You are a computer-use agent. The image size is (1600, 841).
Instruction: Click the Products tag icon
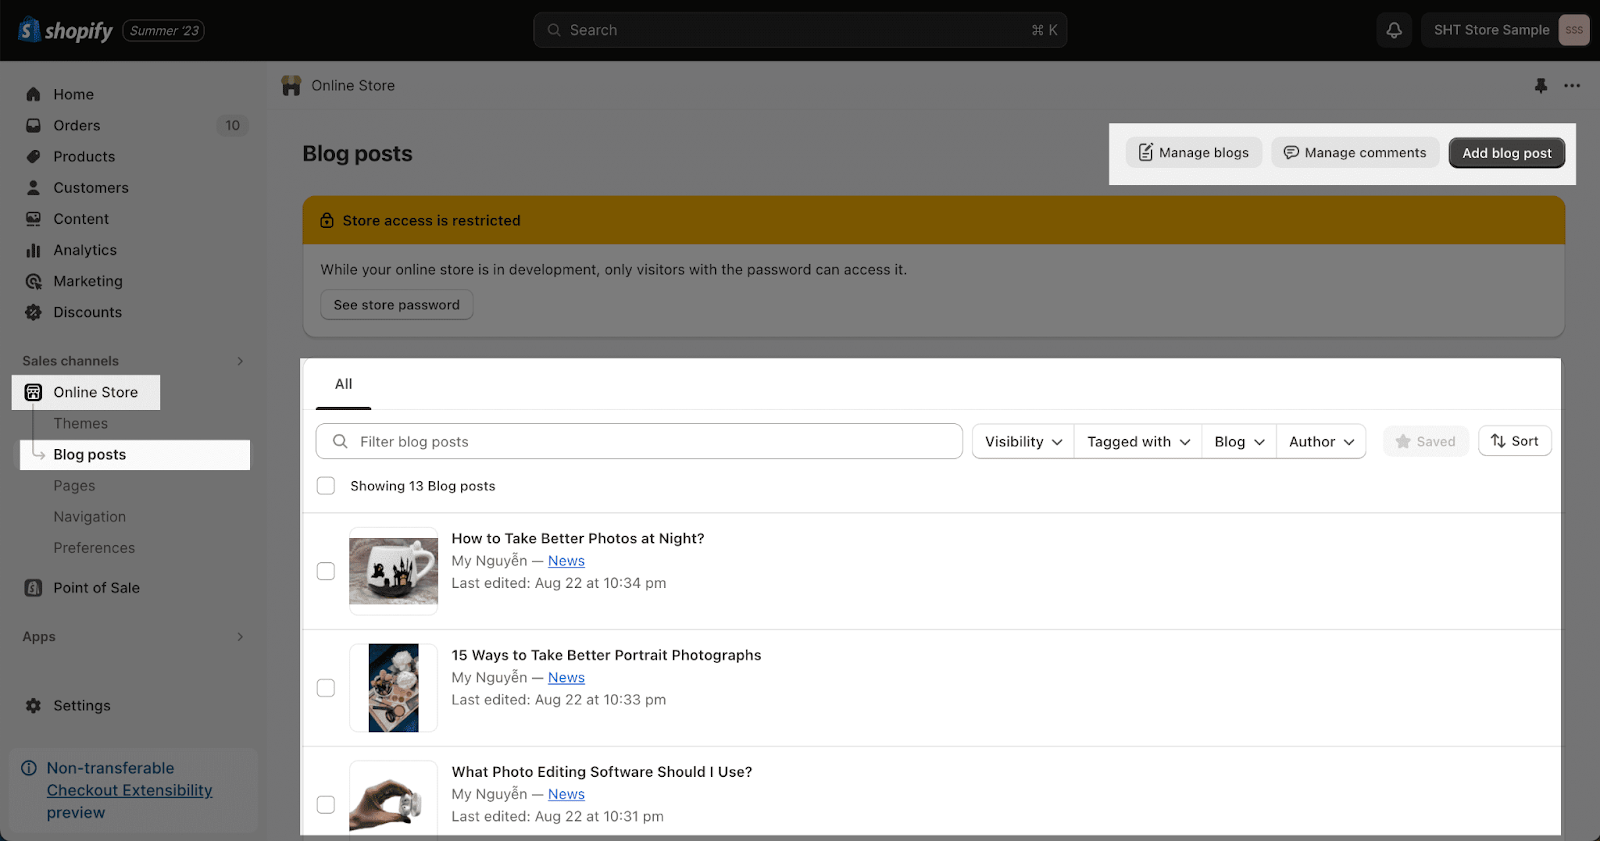click(33, 156)
